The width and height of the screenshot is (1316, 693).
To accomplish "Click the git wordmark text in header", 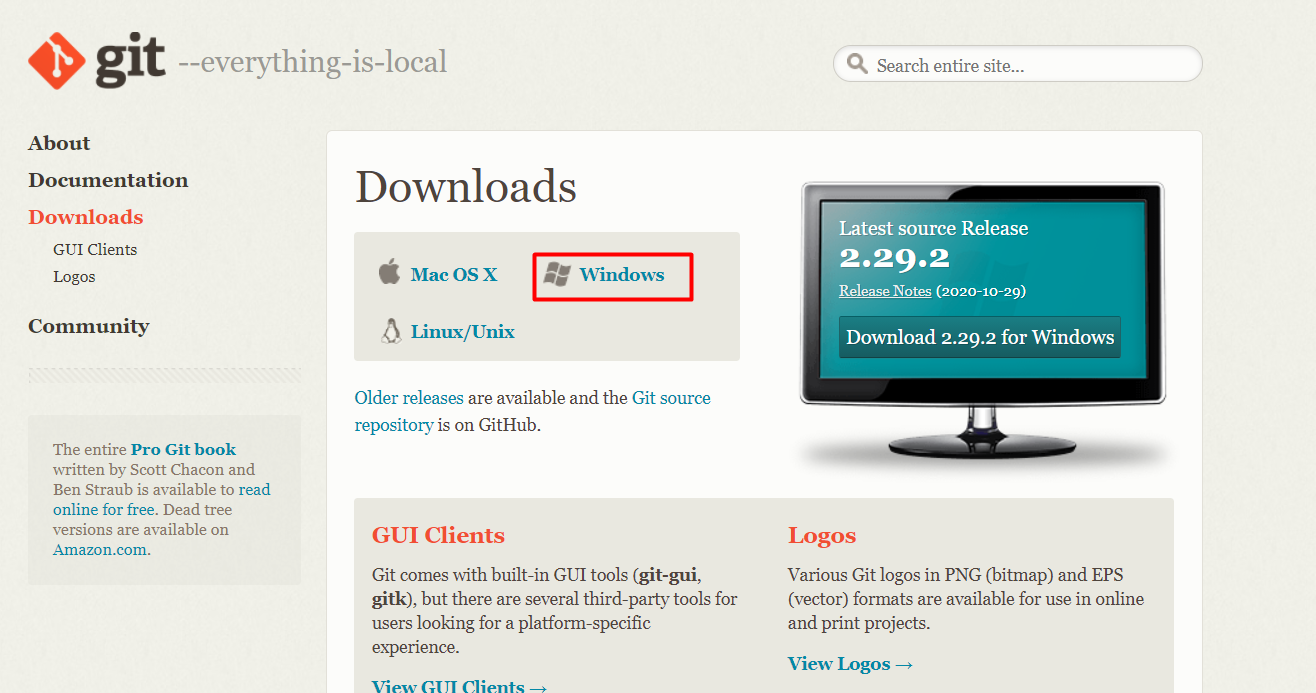I will click(x=130, y=62).
